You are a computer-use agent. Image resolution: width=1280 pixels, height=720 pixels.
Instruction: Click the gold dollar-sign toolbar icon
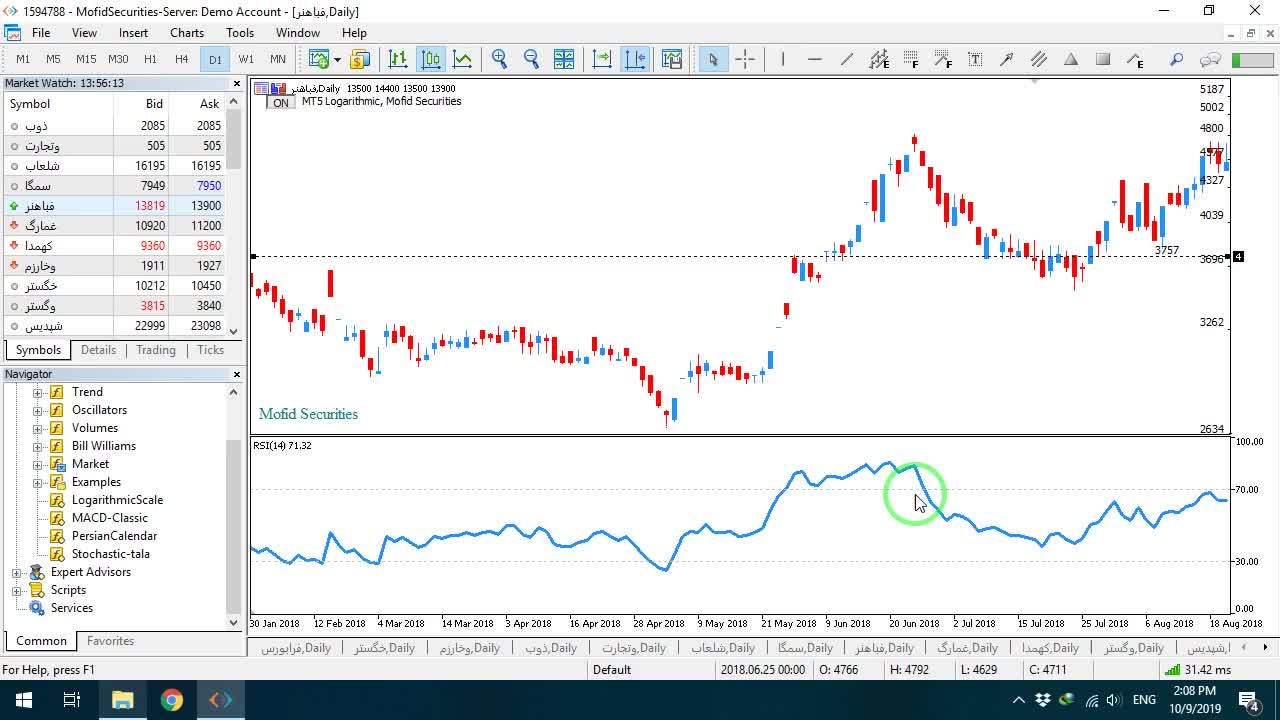[x=360, y=60]
